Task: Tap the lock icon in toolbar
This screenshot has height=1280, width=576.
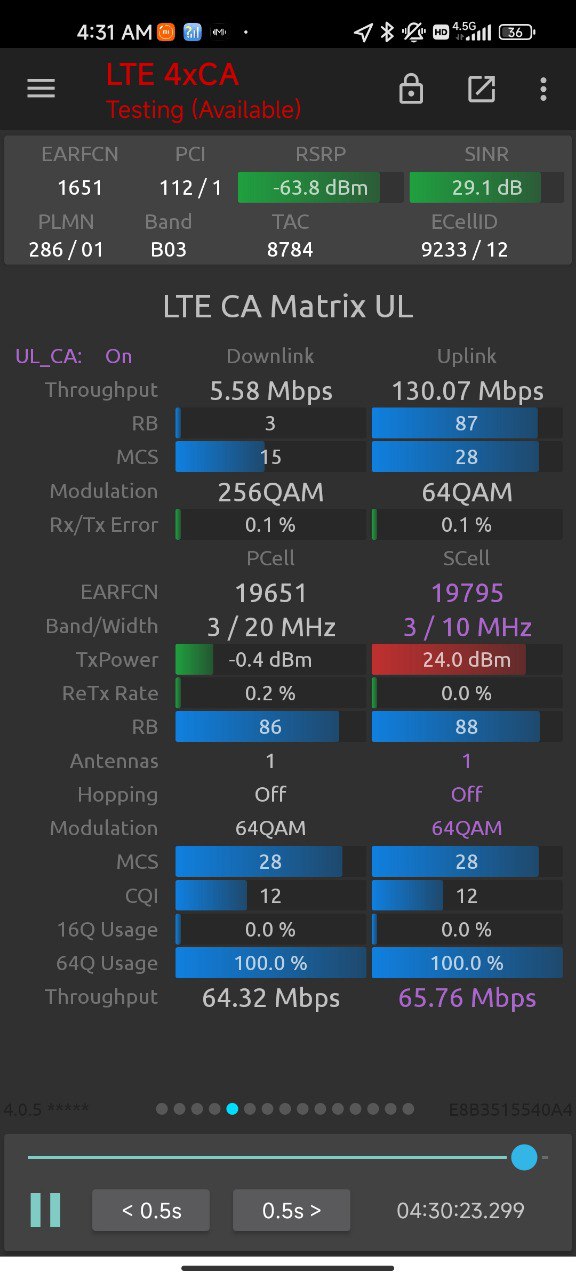Action: pyautogui.click(x=410, y=89)
